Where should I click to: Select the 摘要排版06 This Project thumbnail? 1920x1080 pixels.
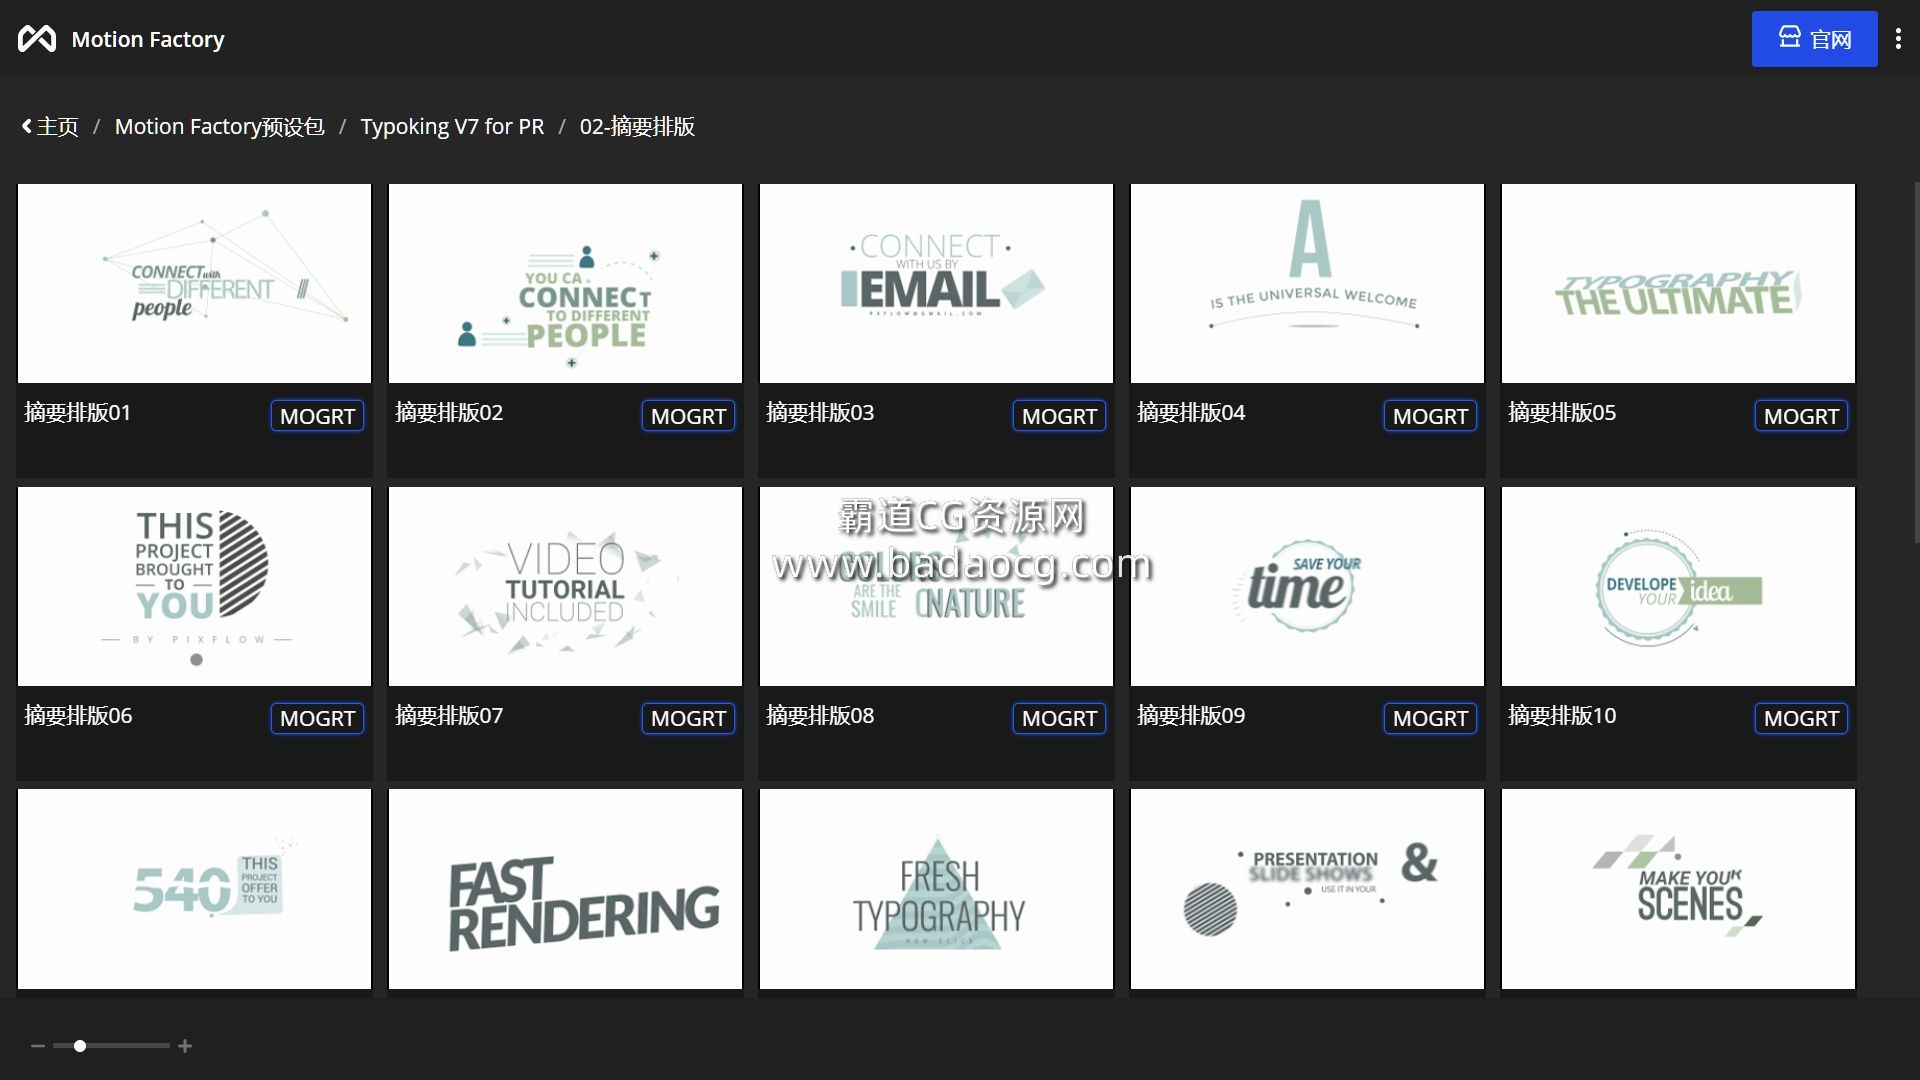(194, 586)
